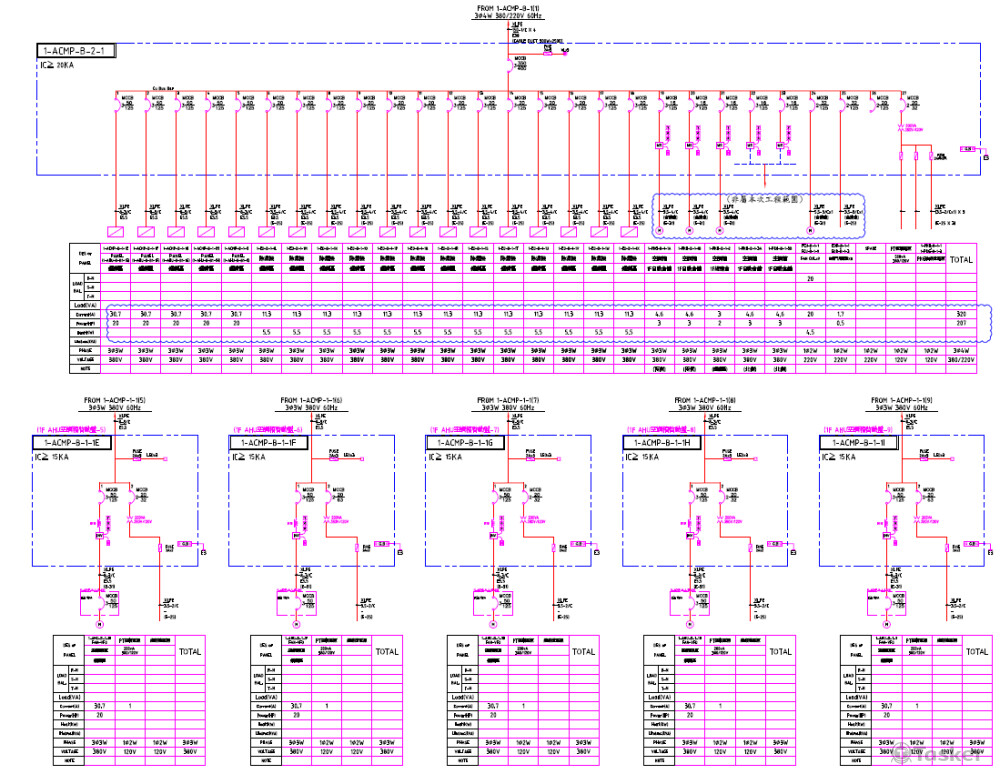Click the motor symbol below panel 1-ACMP-B-1-1H
This screenshot has height=774, width=1000.
click(690, 624)
